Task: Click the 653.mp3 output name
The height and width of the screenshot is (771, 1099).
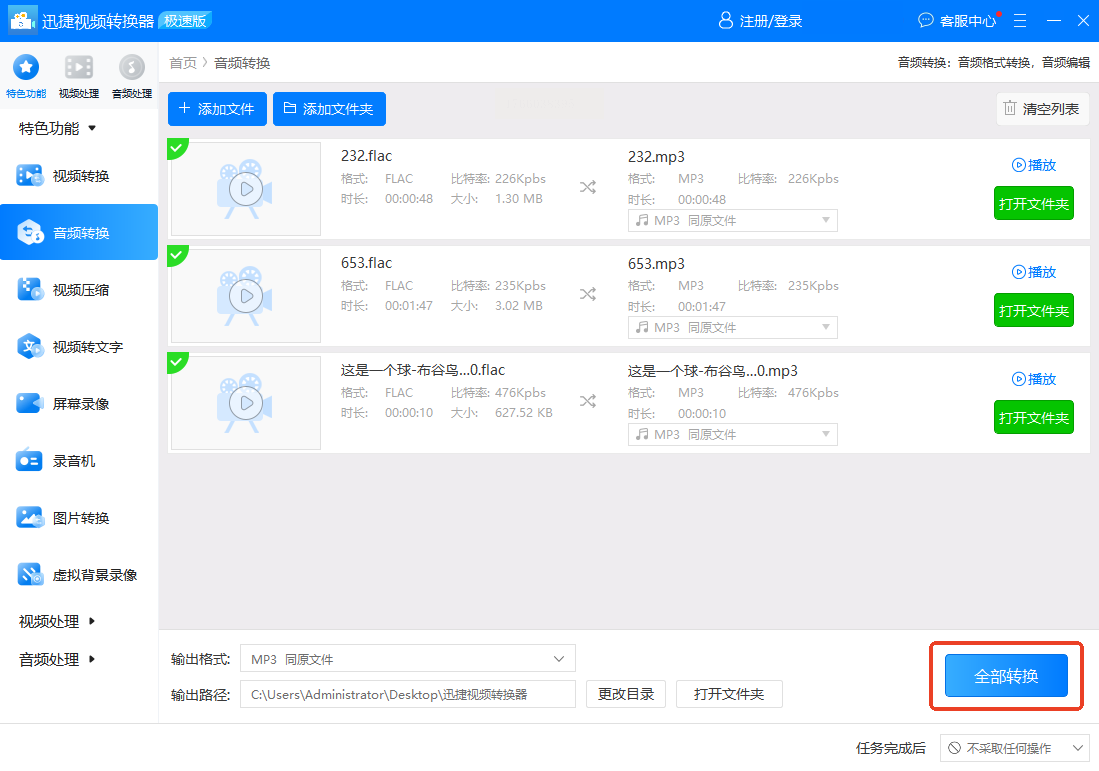Action: 656,264
